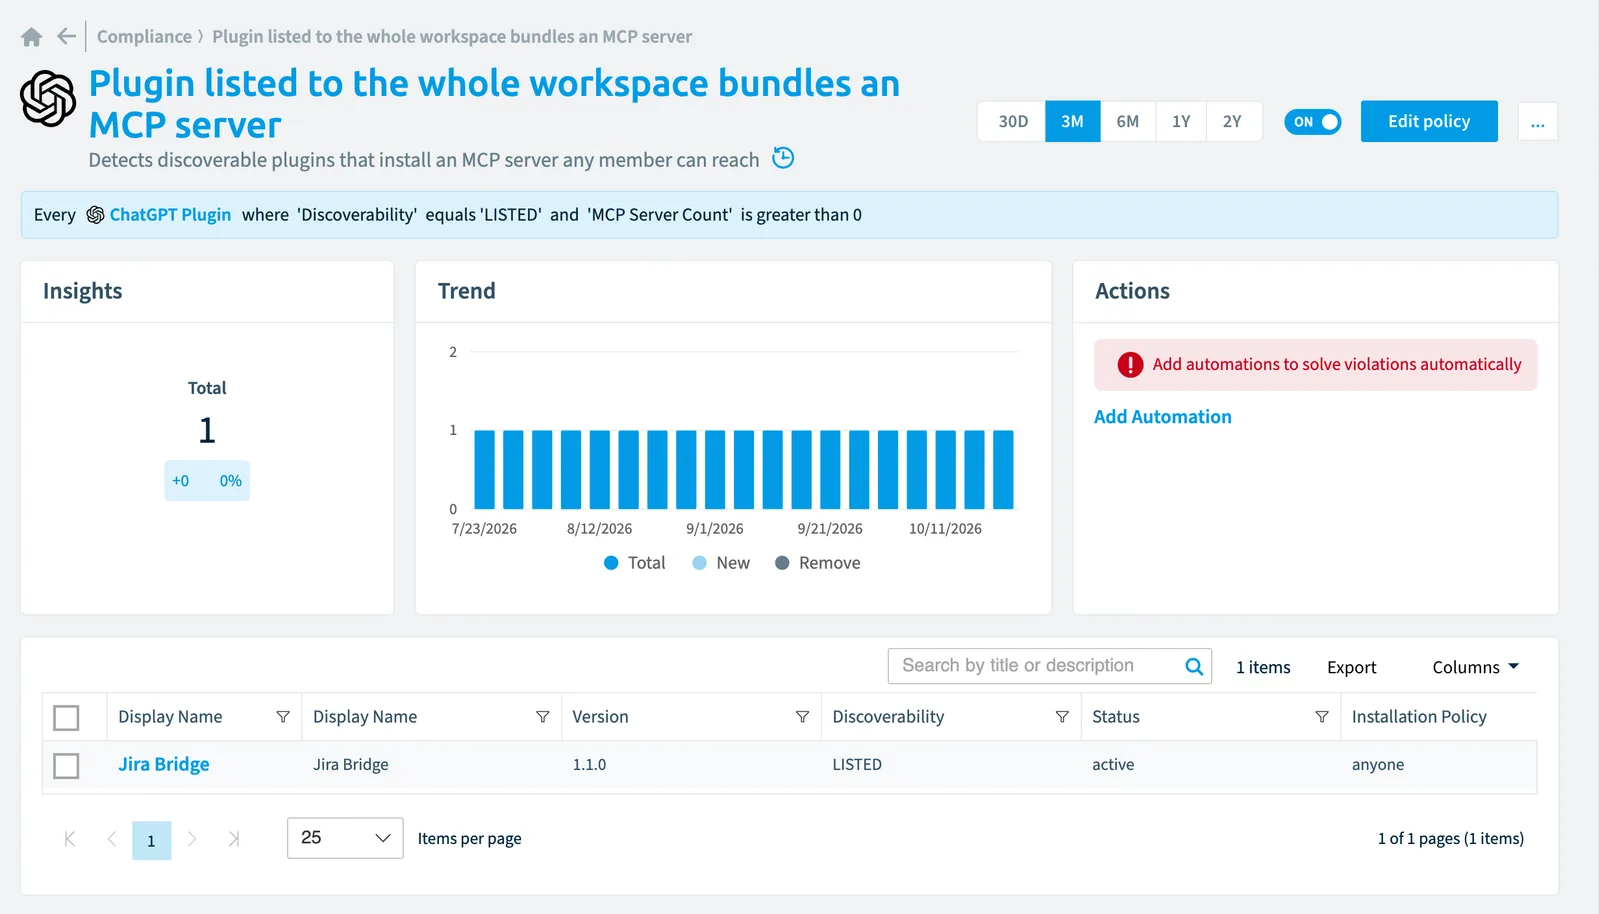
Task: Open the Version column filter
Action: click(x=802, y=717)
